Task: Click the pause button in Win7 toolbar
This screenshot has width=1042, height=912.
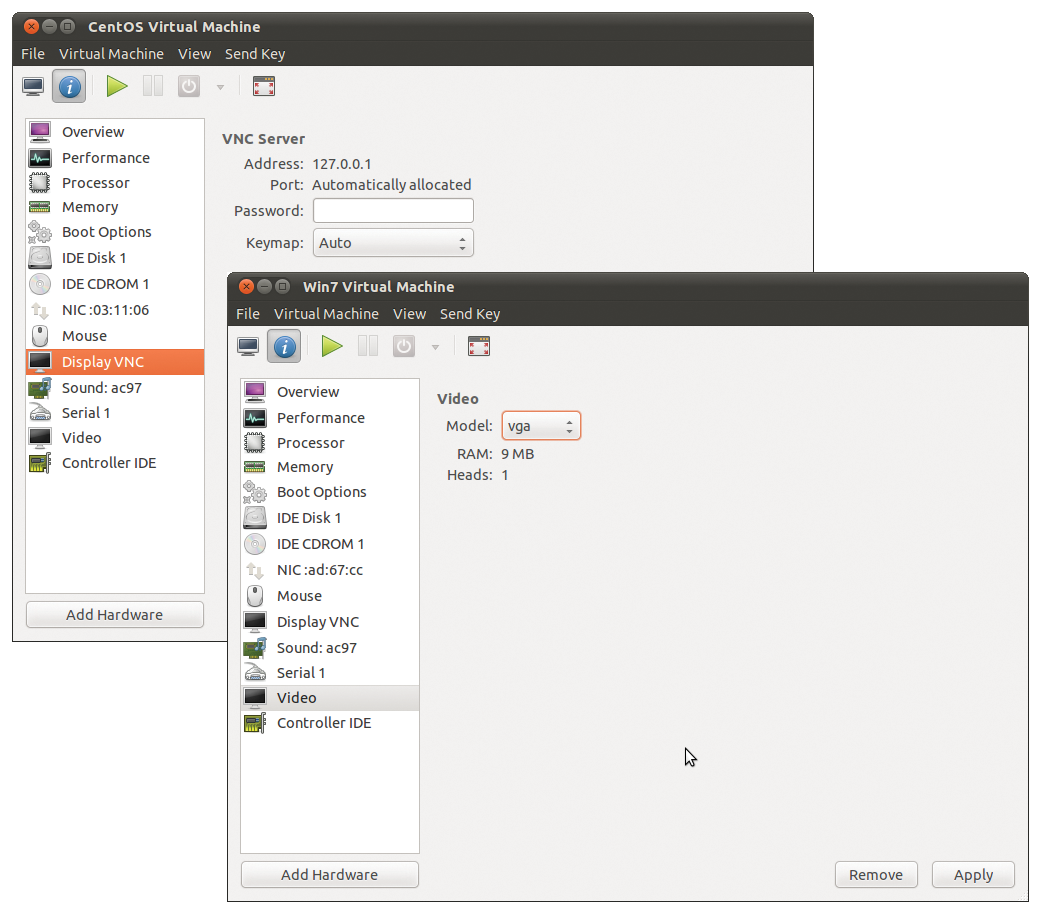Action: [368, 346]
